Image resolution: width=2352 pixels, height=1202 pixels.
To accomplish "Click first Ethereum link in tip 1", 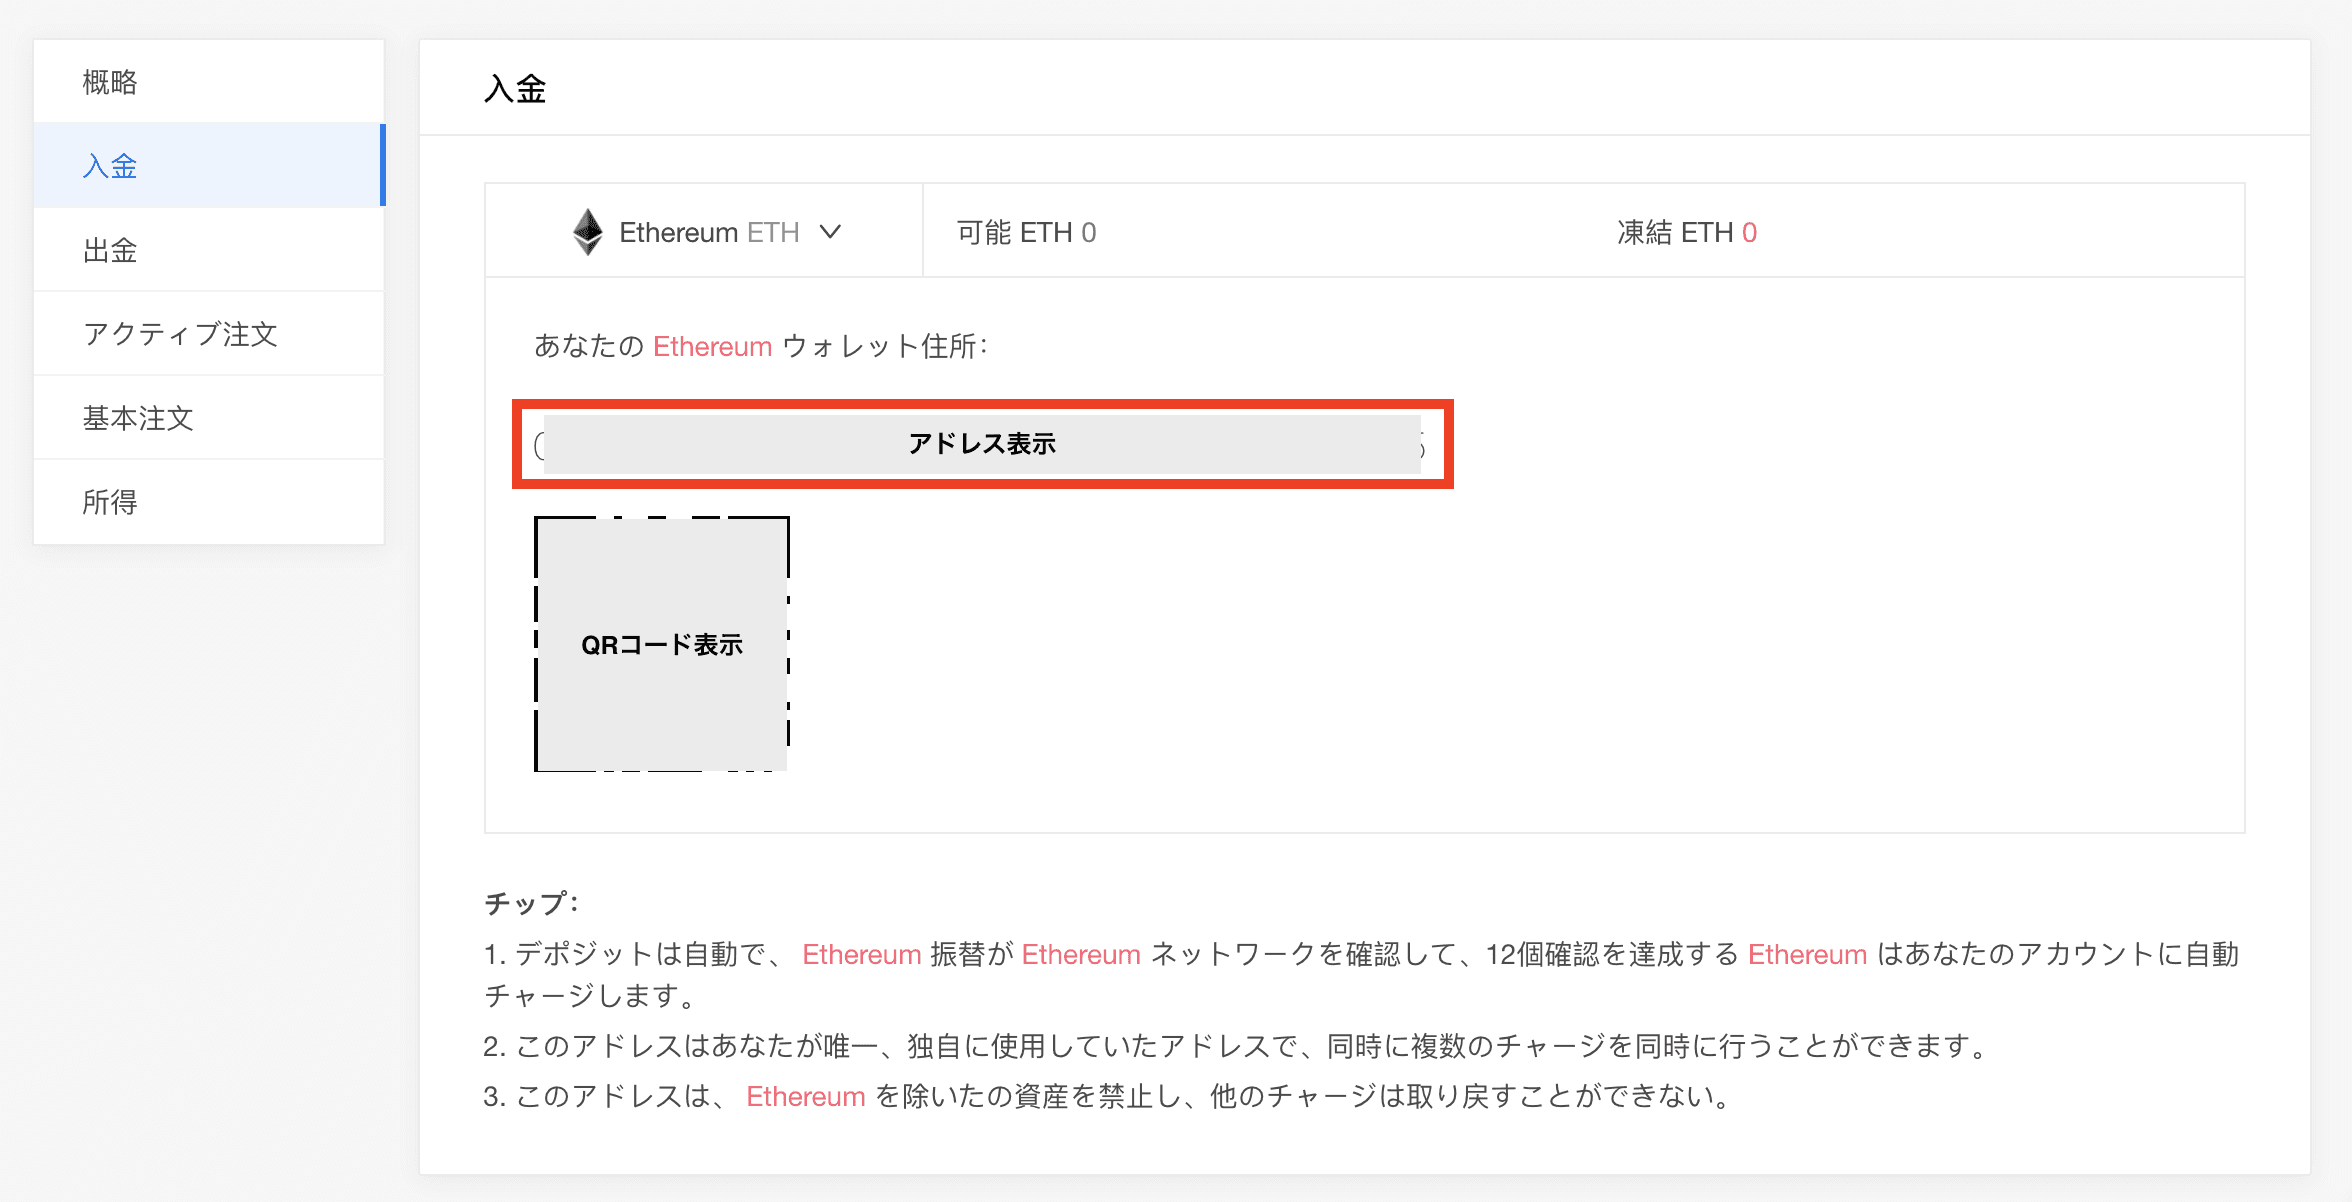I will coord(861,955).
